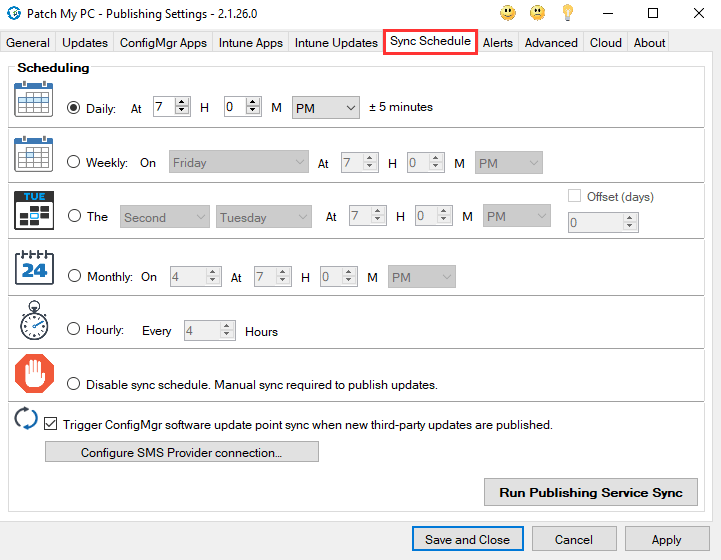The width and height of the screenshot is (721, 560).
Task: Click the Daily hour input field
Action: coord(164,107)
